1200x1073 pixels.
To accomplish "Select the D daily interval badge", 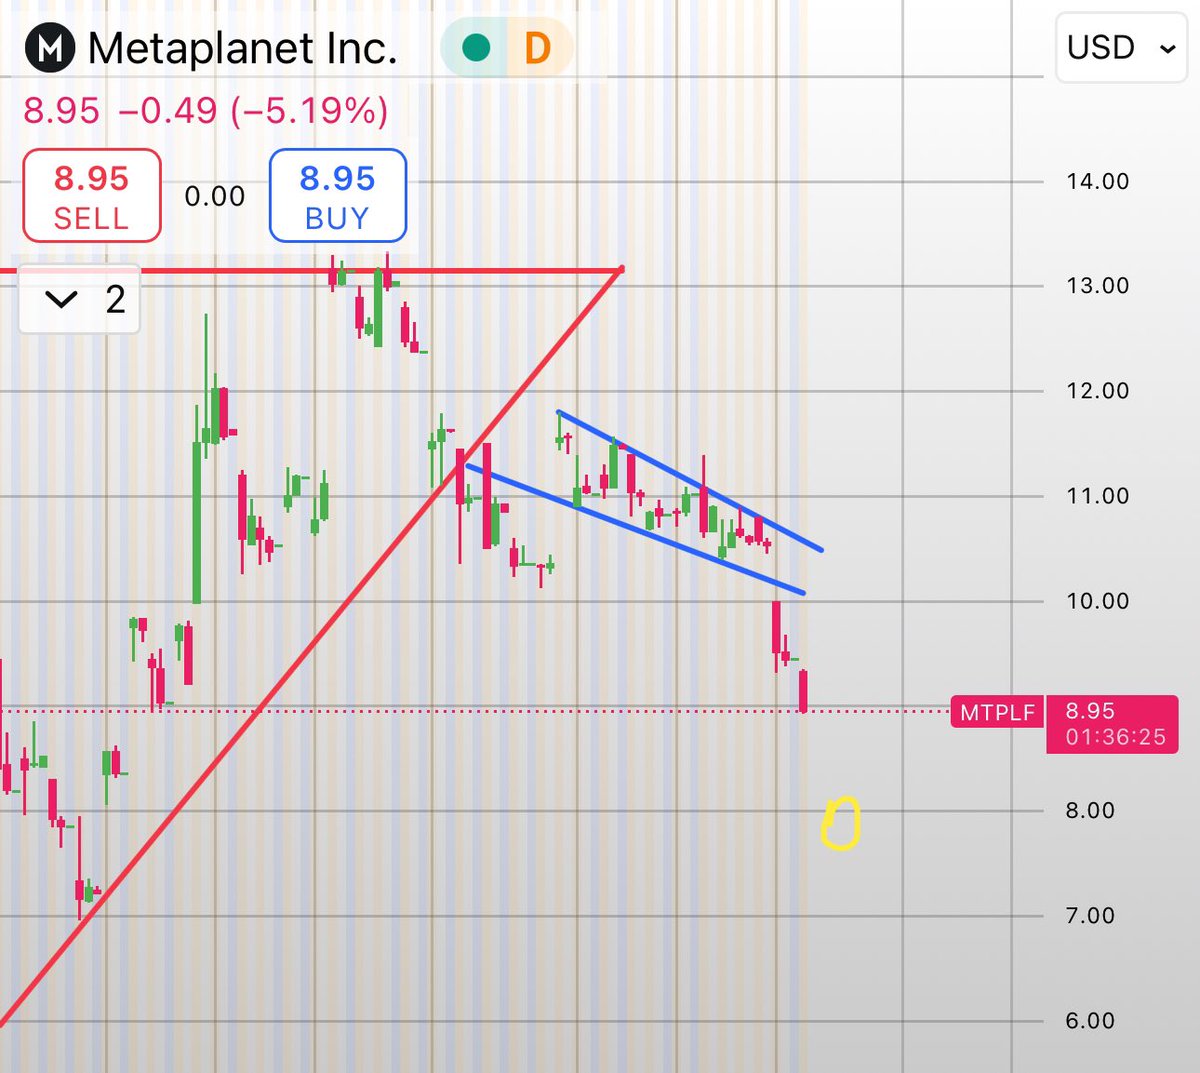I will coord(538,47).
